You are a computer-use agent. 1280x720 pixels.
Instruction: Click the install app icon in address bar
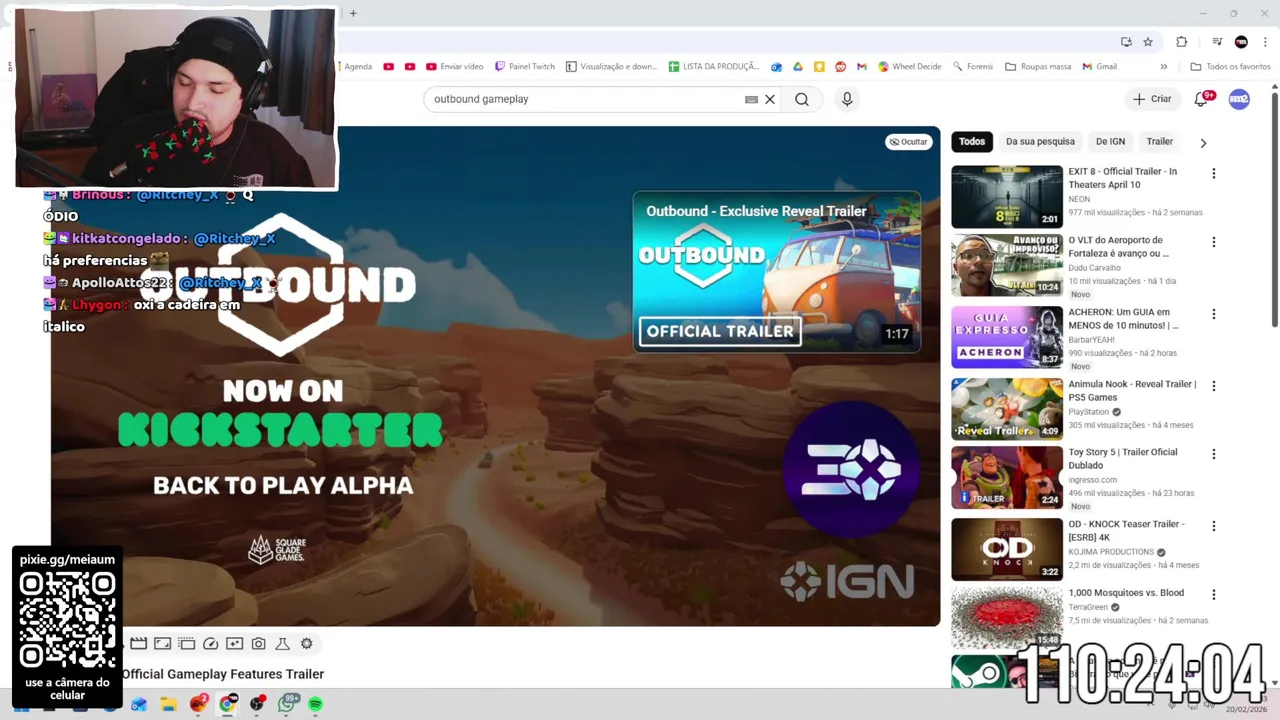pos(1126,42)
